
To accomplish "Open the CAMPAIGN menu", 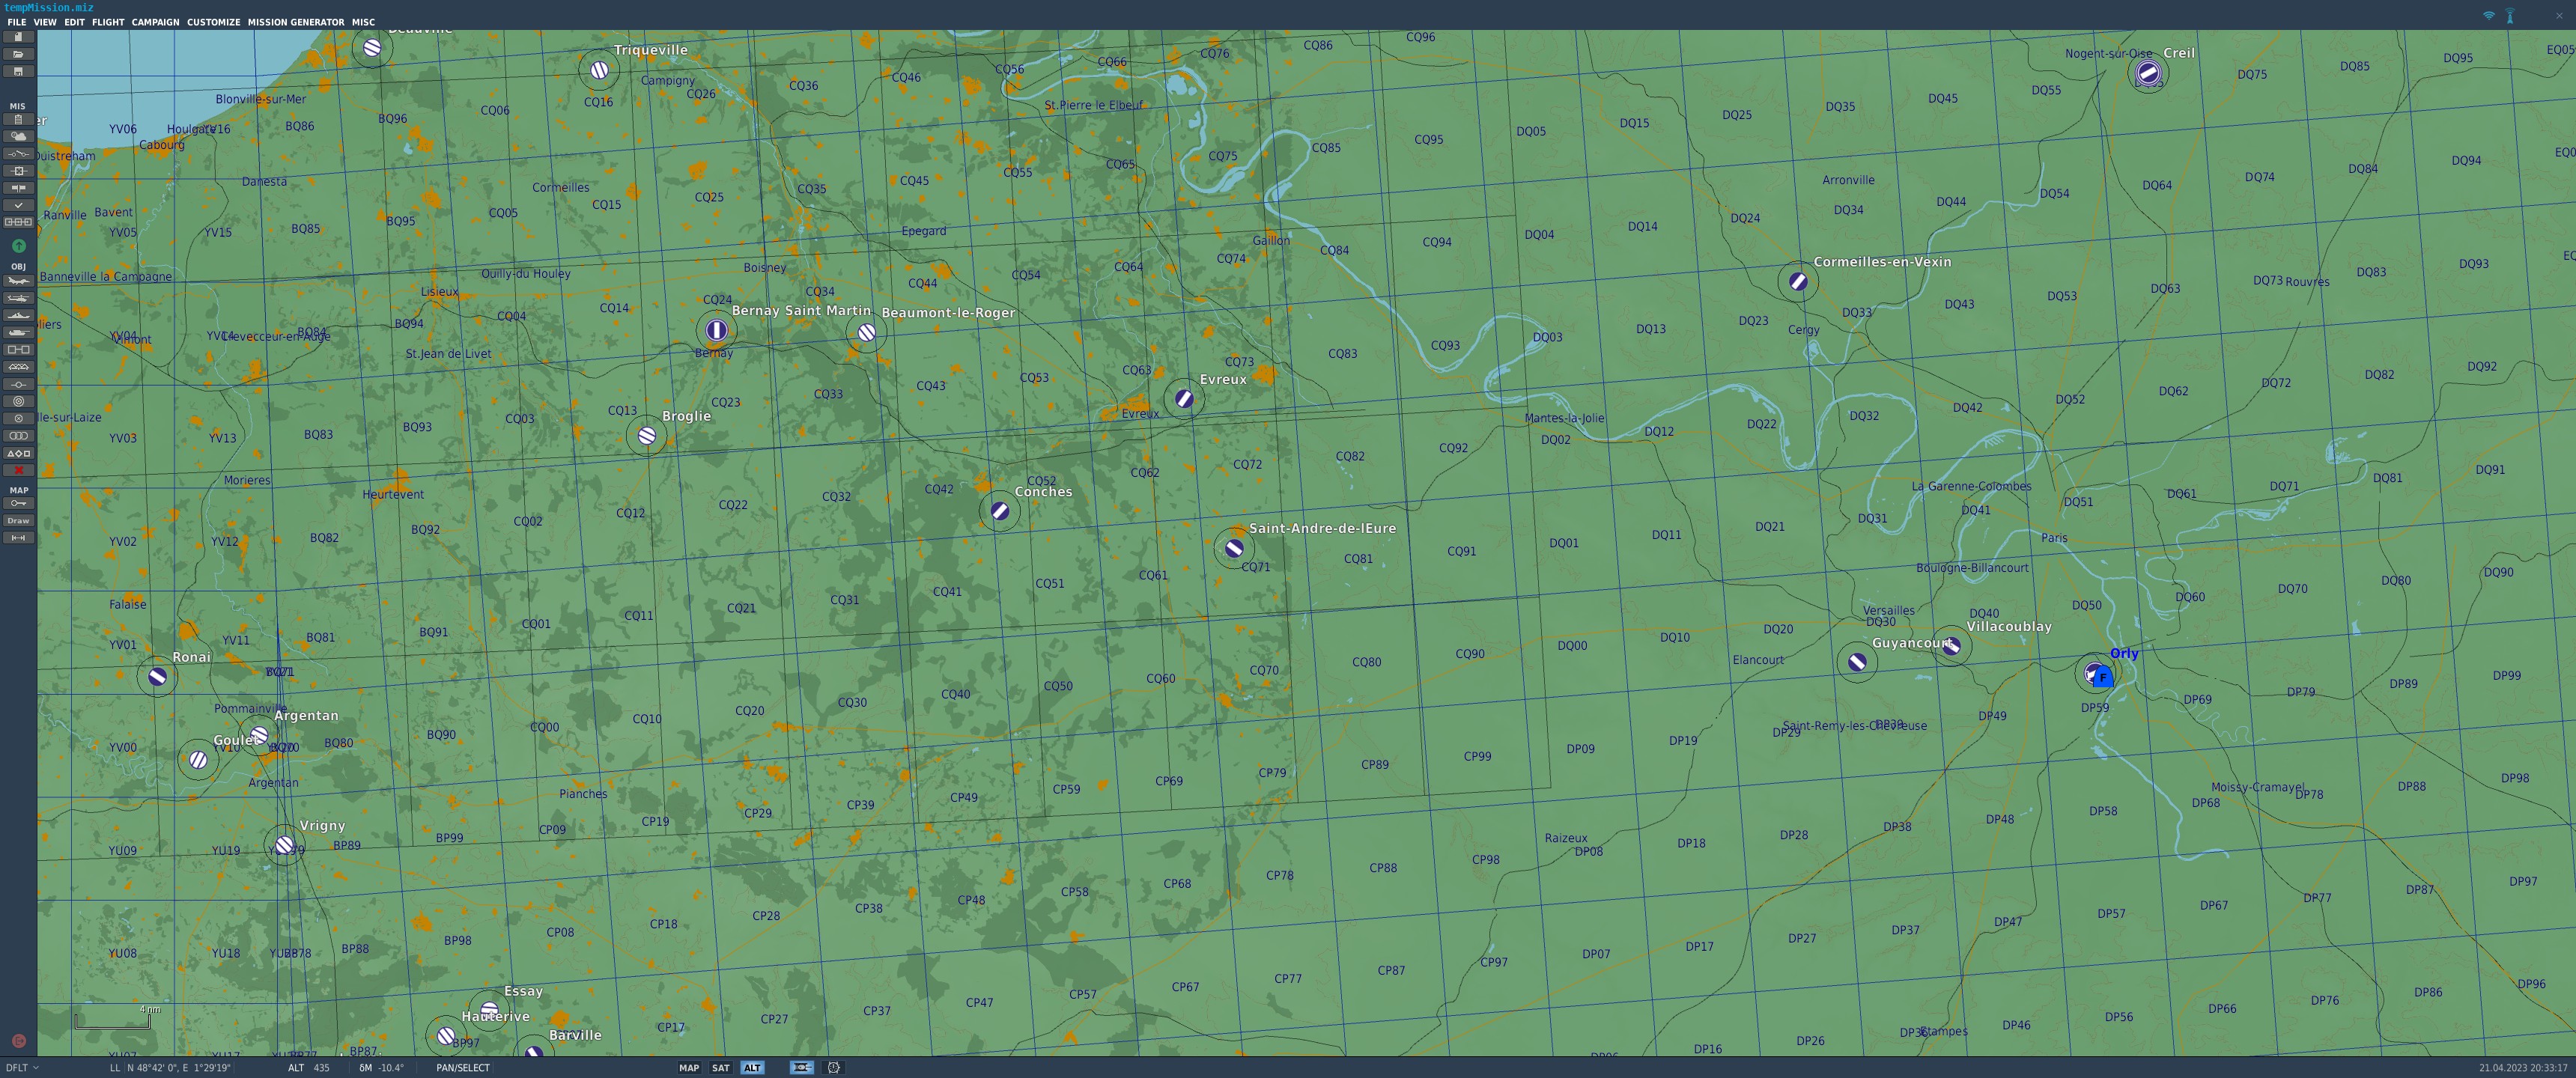I will click(156, 22).
